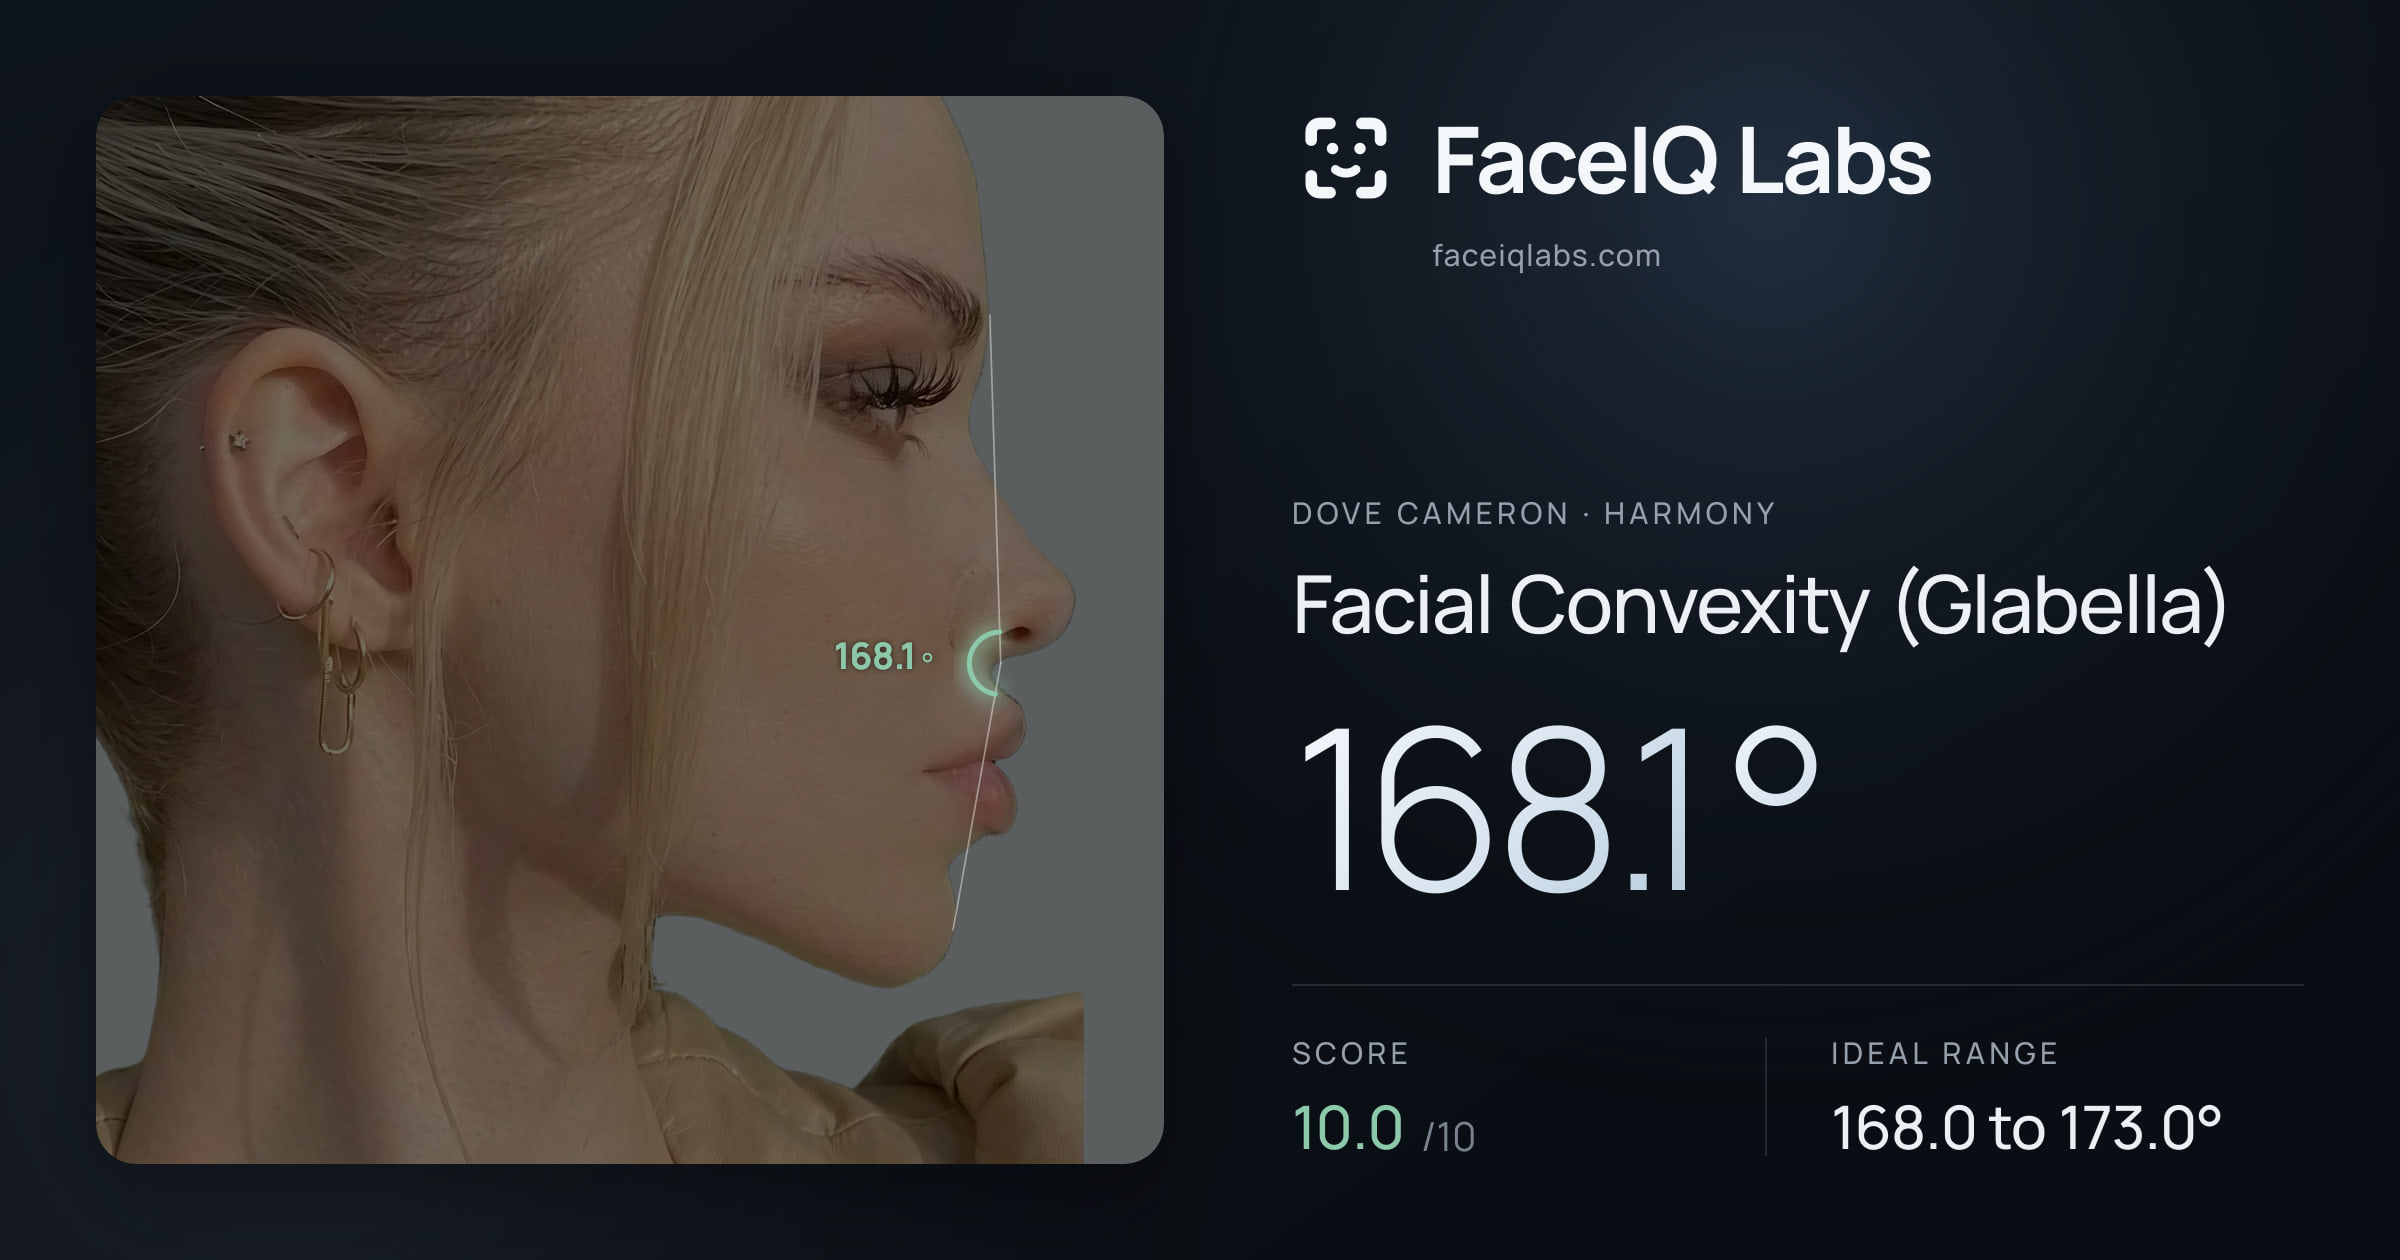The image size is (2400, 1260).
Task: Click the /10 score denominator
Action: tap(1449, 1137)
